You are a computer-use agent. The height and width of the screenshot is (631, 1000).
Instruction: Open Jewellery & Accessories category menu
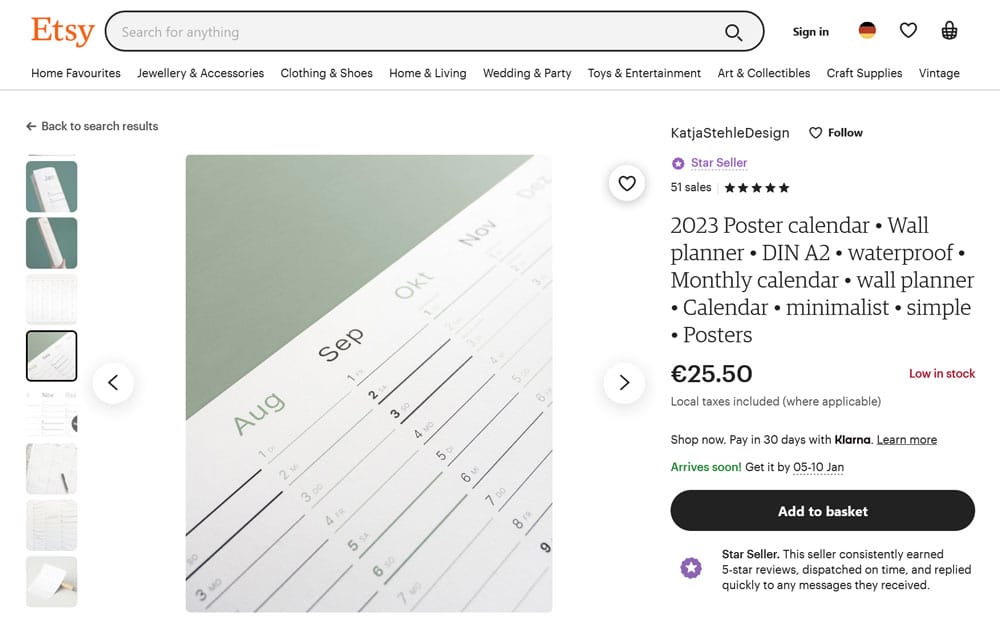click(x=200, y=73)
